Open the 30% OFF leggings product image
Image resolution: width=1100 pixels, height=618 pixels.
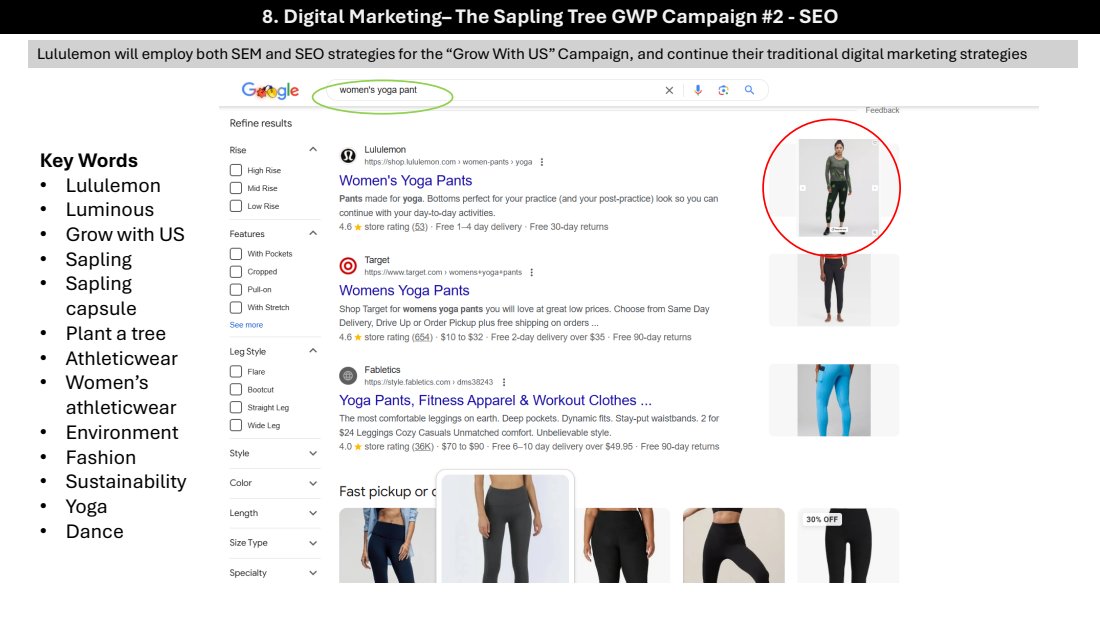848,546
